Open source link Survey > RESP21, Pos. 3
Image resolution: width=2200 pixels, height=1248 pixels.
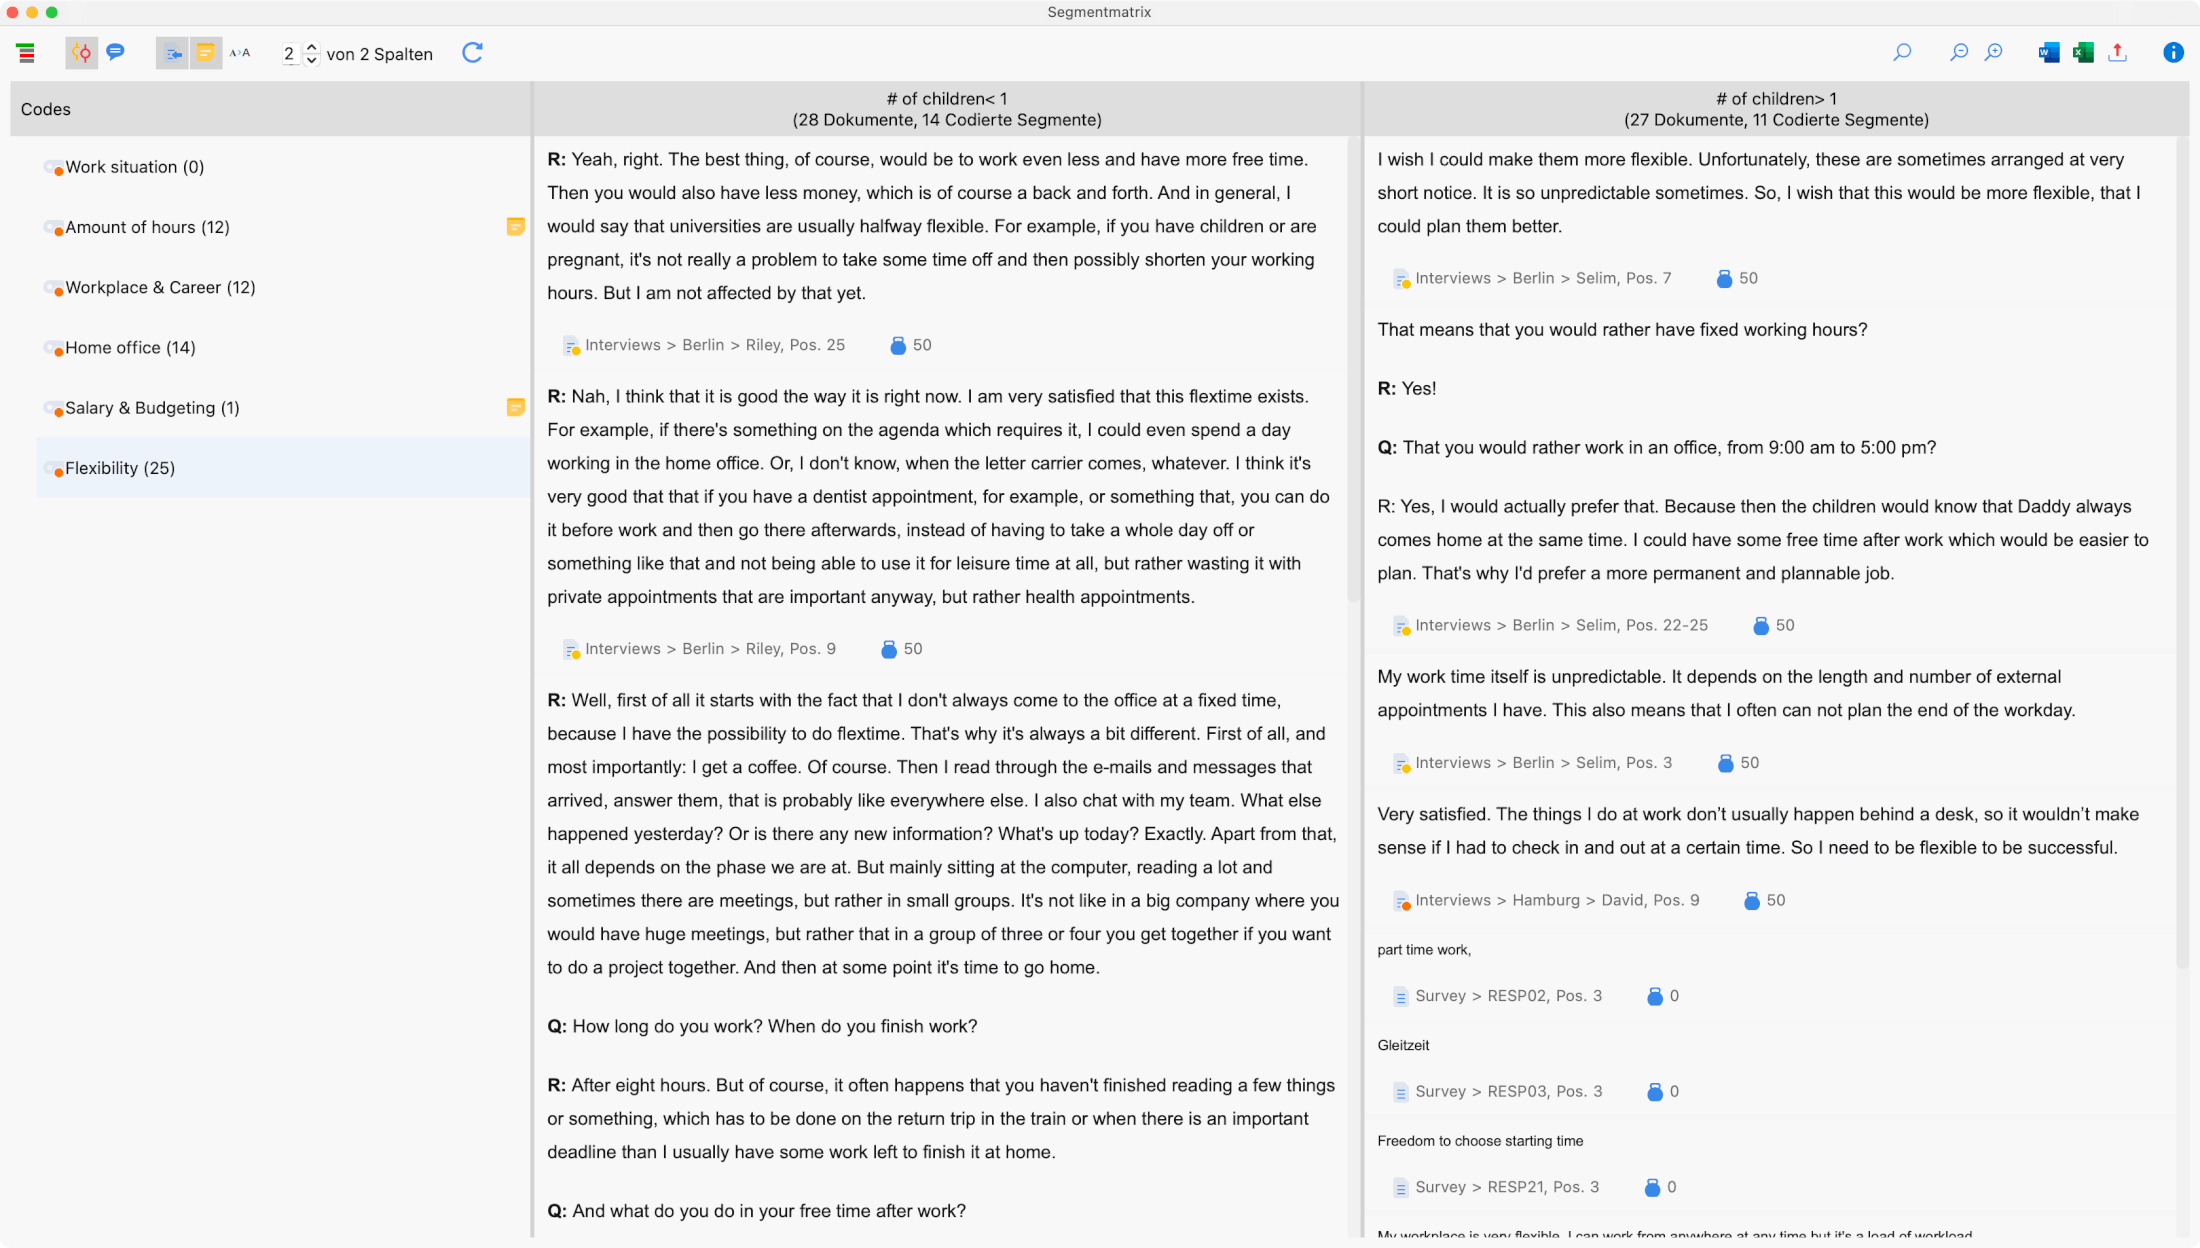tap(1507, 1187)
